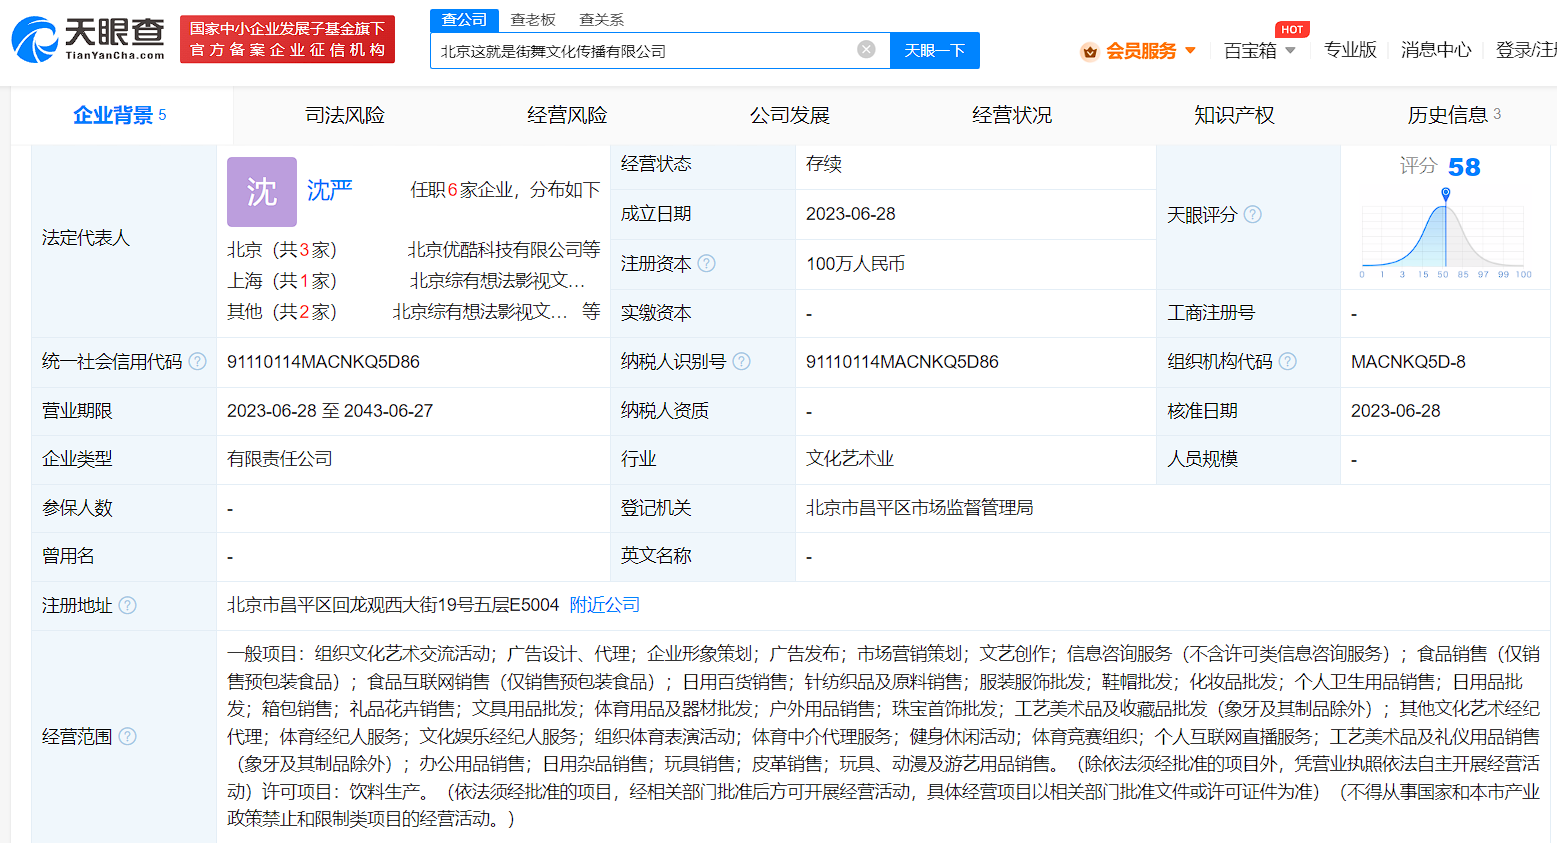Click the 北京（共3家）row

(x=413, y=250)
